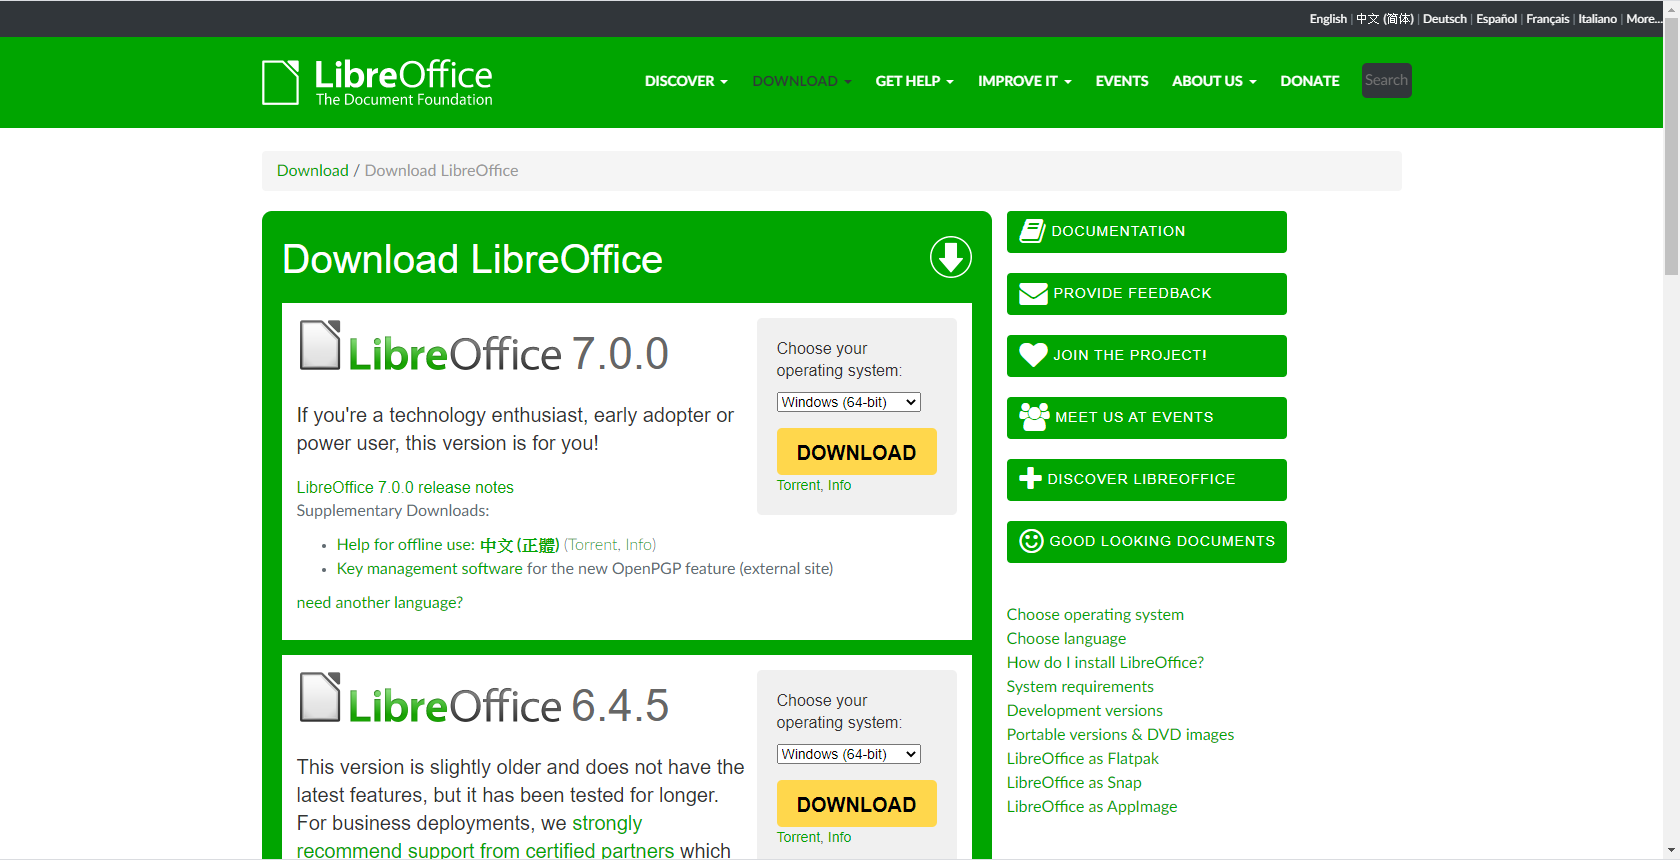Open System requirements link
Image resolution: width=1680 pixels, height=866 pixels.
pyautogui.click(x=1080, y=687)
